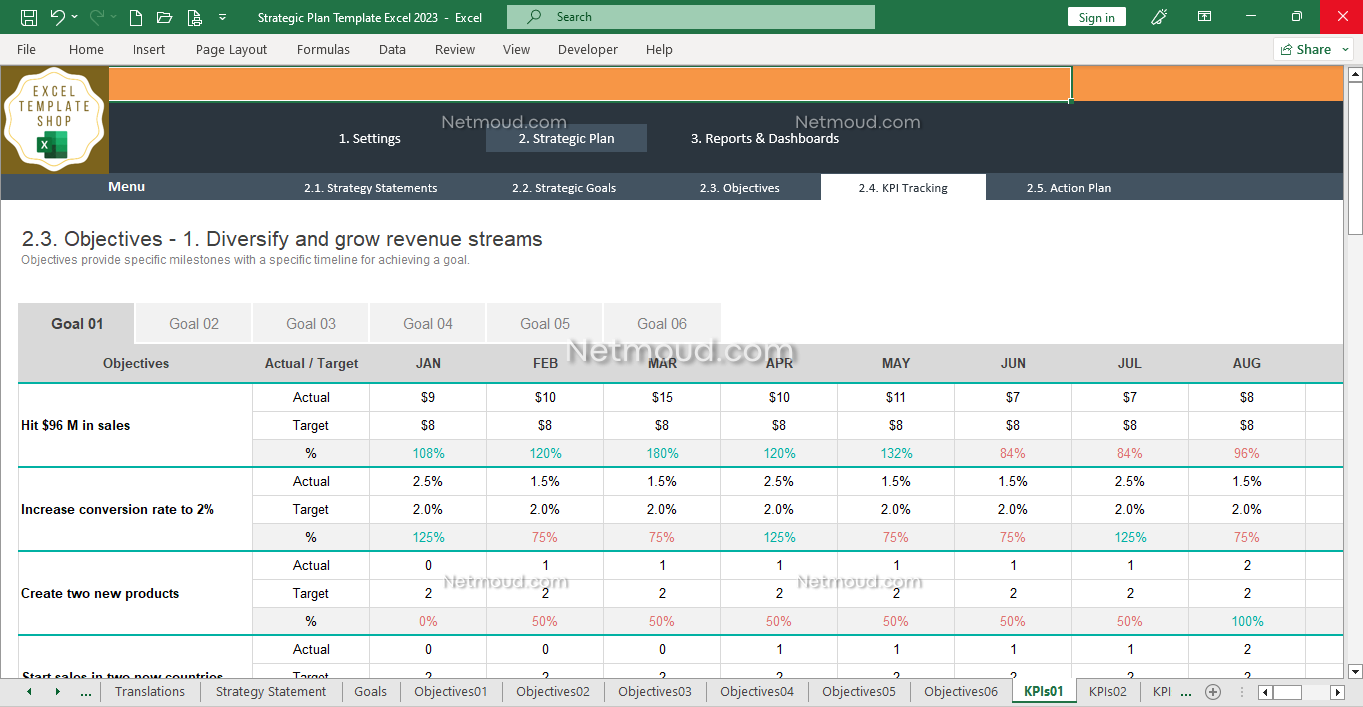1363x707 pixels.
Task: Select the 2.4. KPI Tracking tab
Action: click(x=903, y=188)
